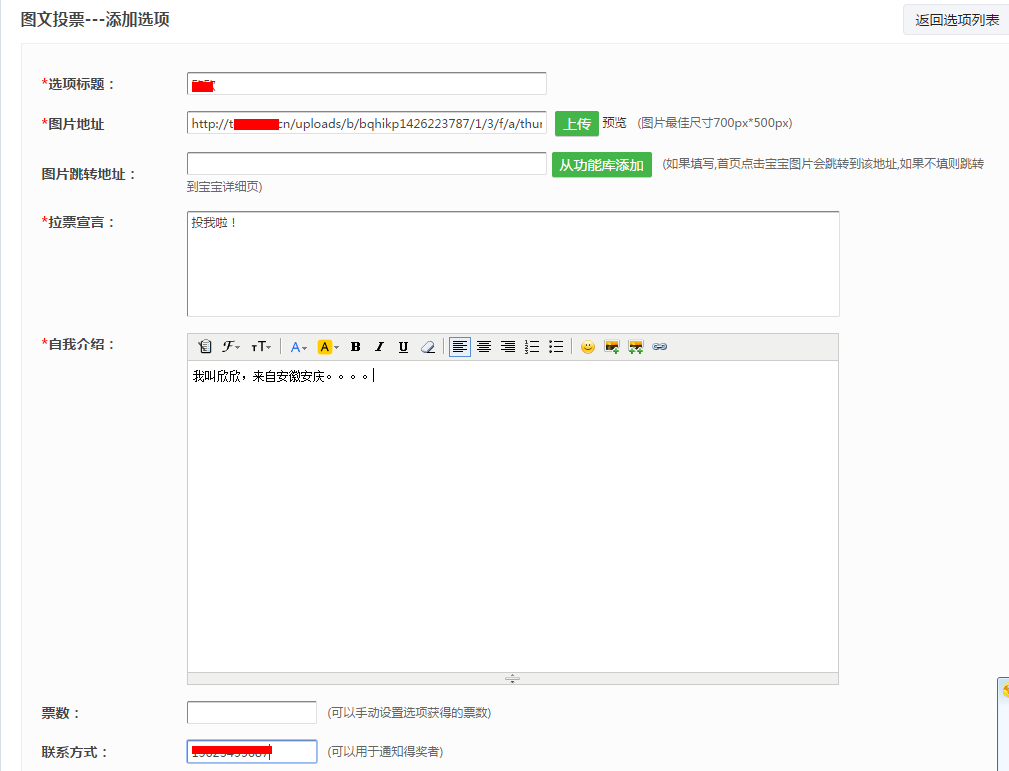Click the insert single image icon
This screenshot has height=771, width=1009.
tap(612, 347)
